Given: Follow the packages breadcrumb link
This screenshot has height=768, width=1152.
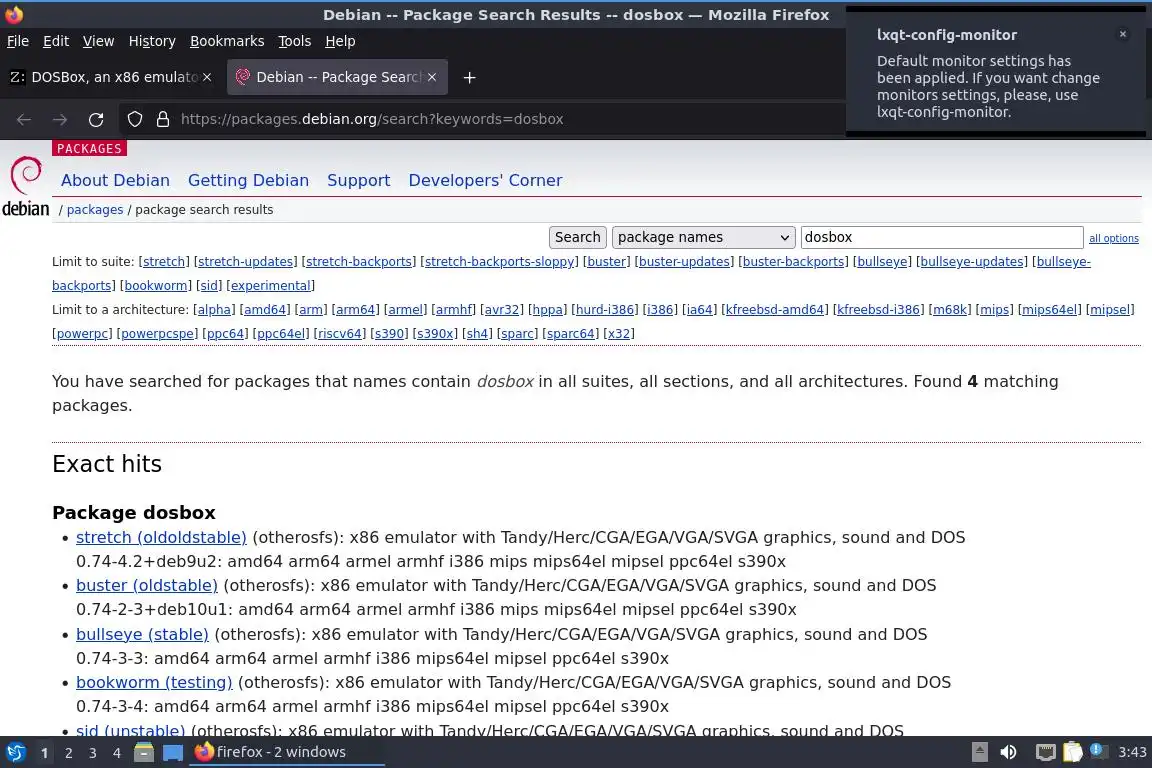Looking at the screenshot, I should [95, 209].
